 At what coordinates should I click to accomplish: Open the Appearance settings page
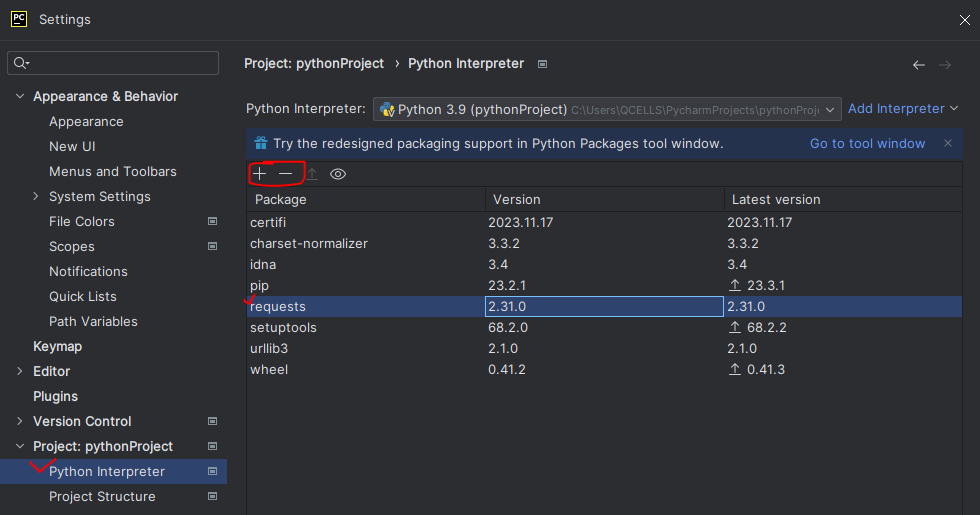pyautogui.click(x=86, y=121)
